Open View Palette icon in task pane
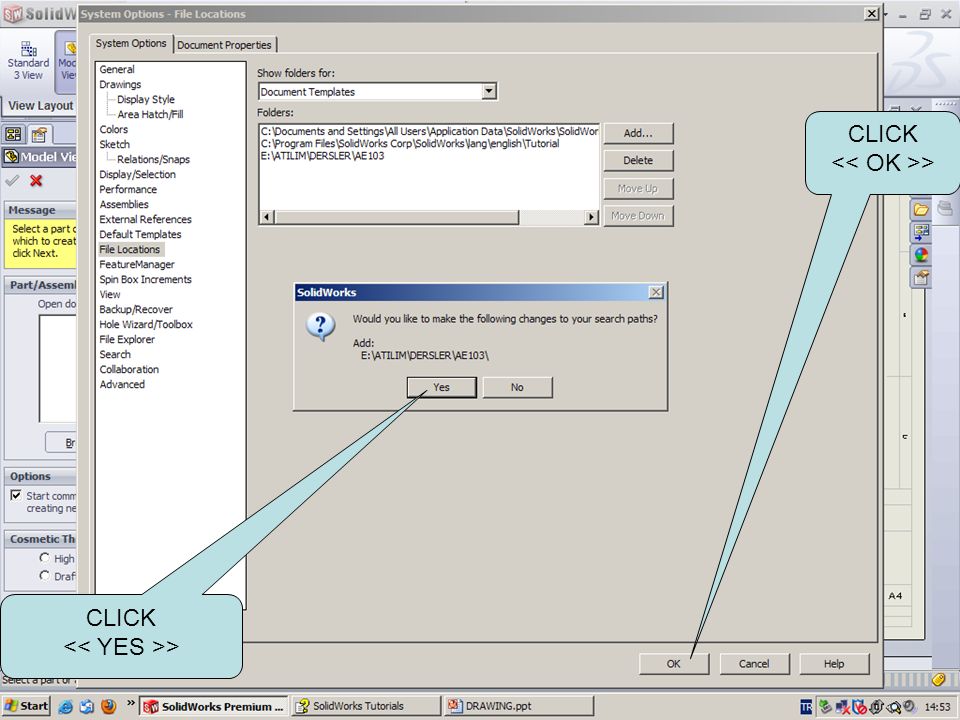This screenshot has height=720, width=960. click(921, 231)
